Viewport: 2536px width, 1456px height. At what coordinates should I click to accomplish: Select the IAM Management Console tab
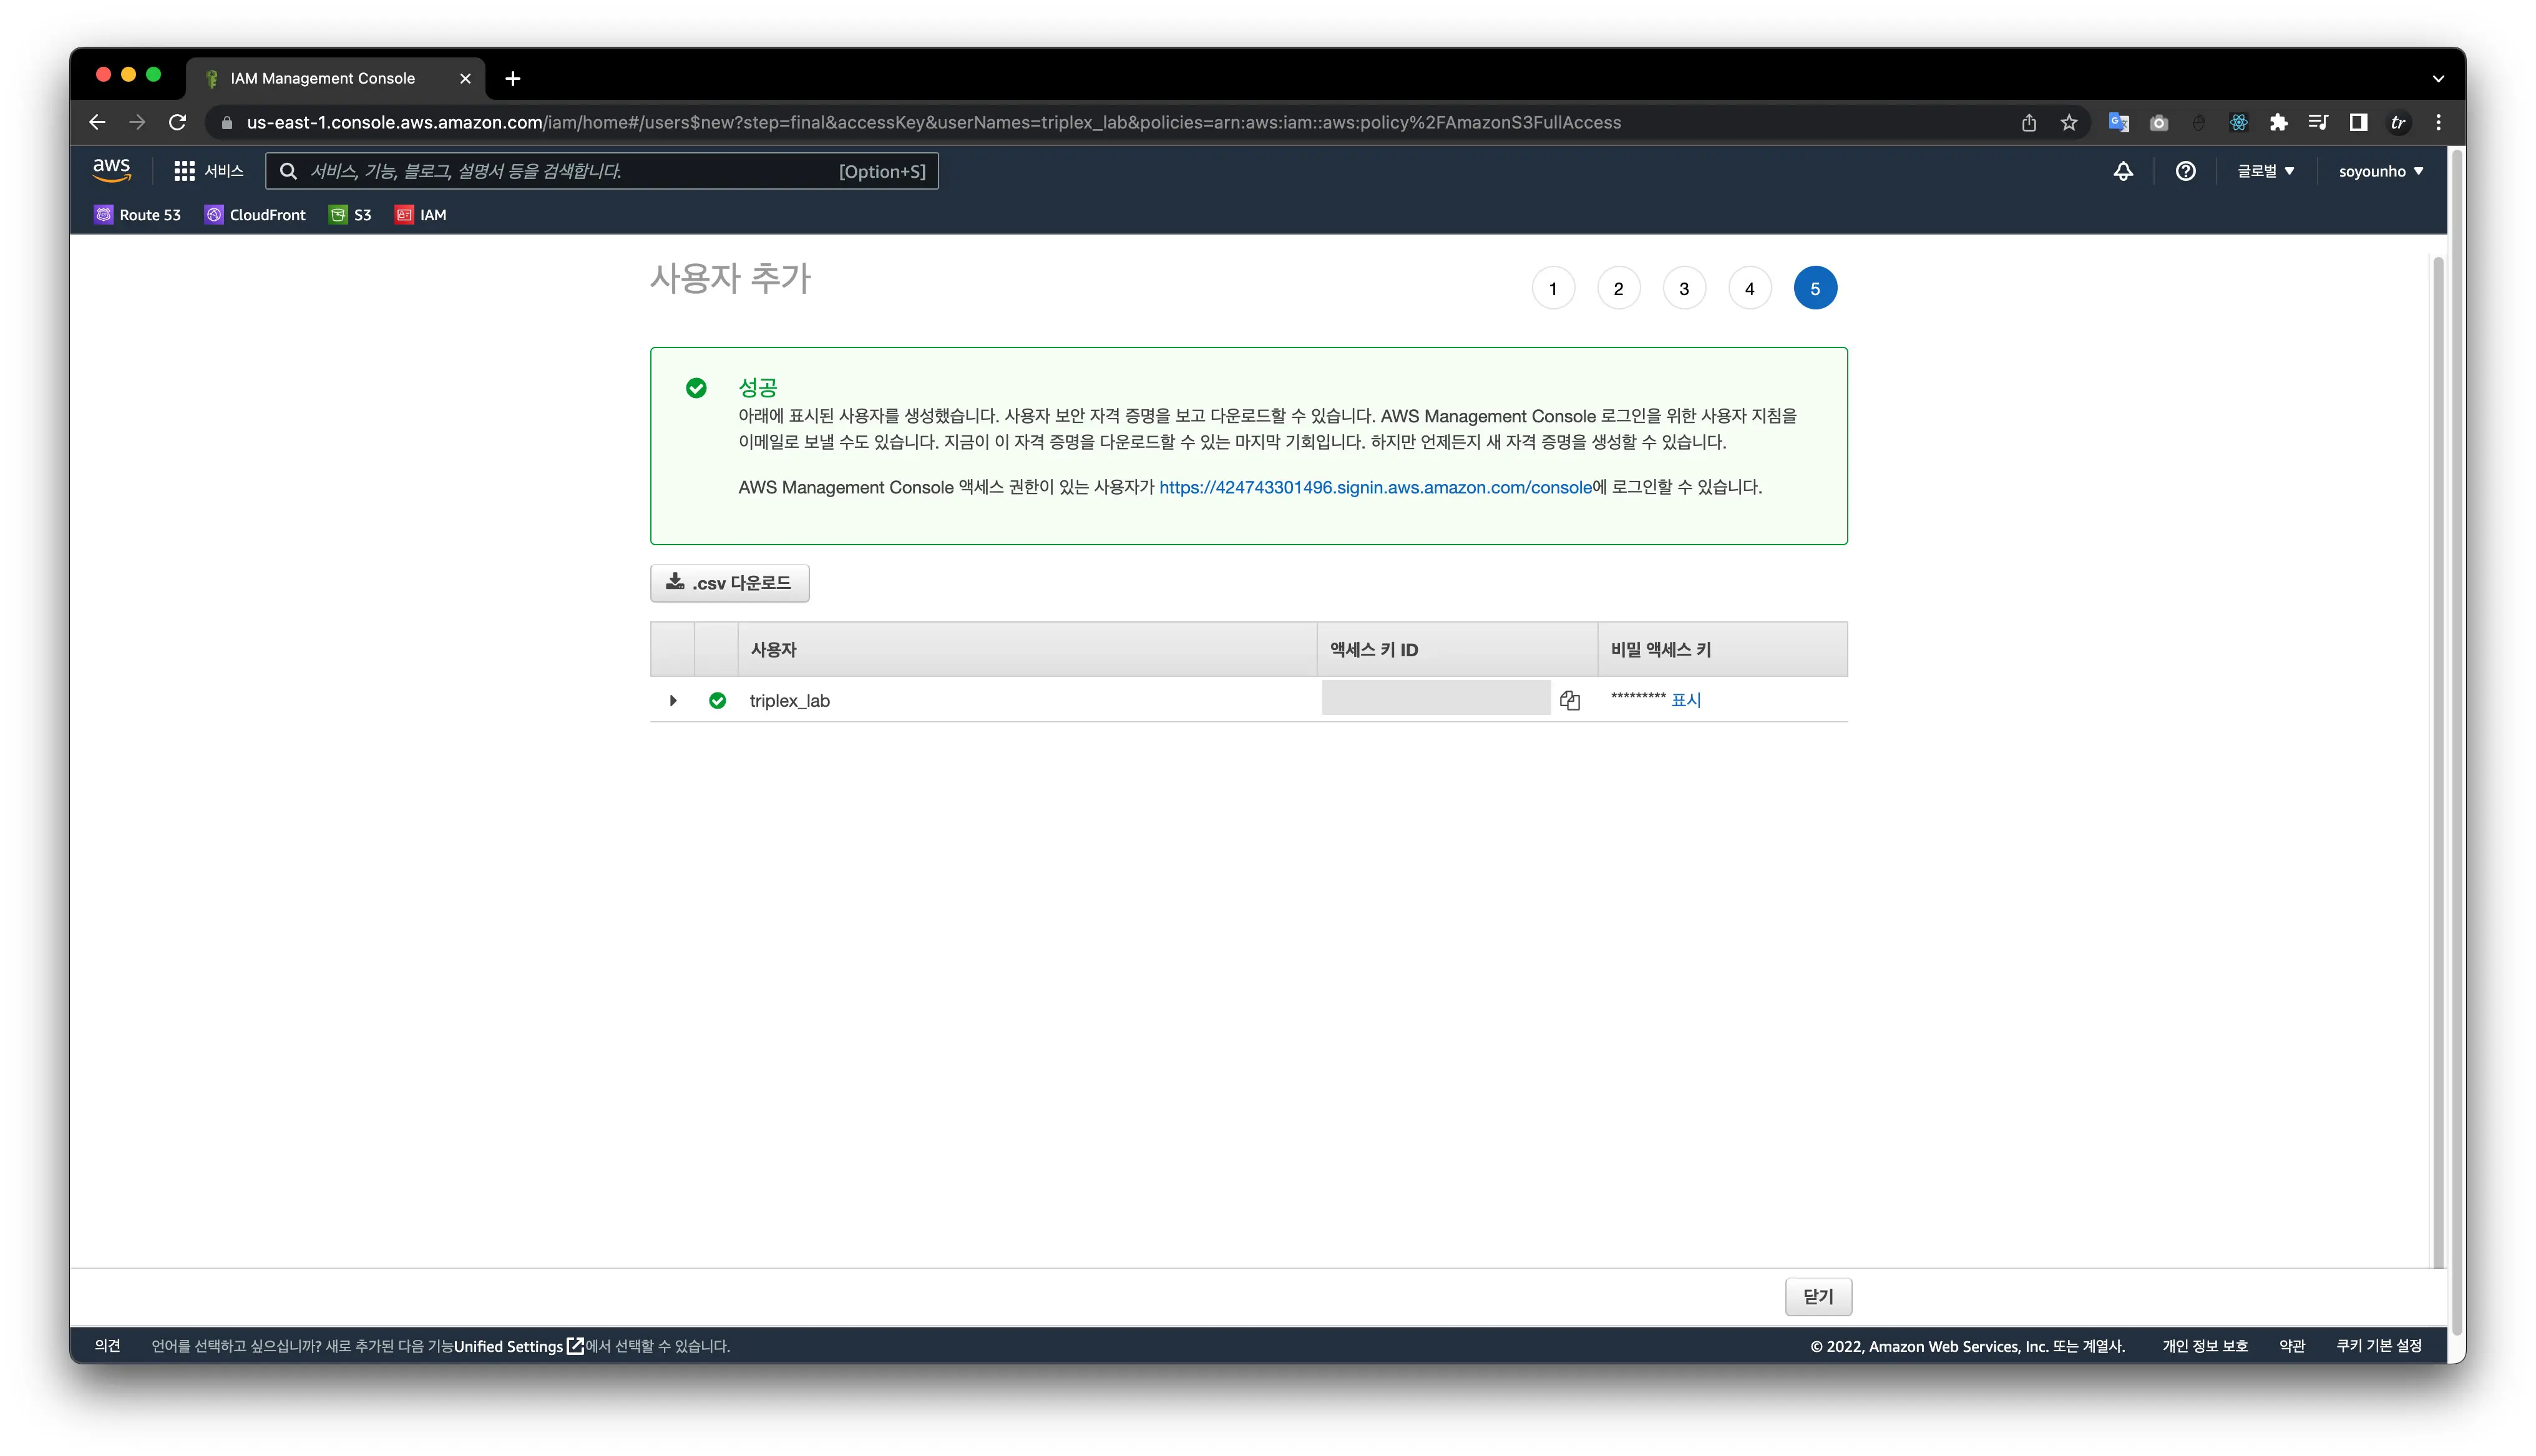point(322,78)
